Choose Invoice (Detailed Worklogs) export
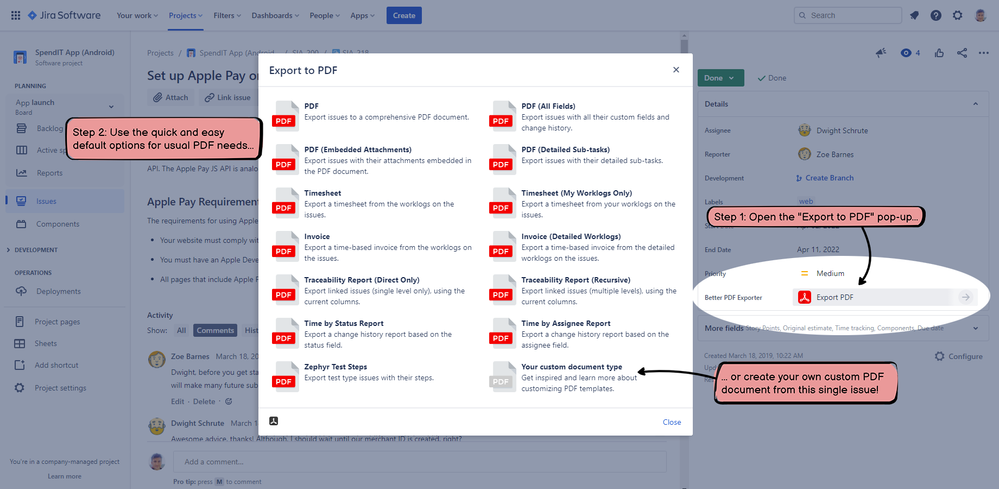999x489 pixels. pyautogui.click(x=584, y=247)
